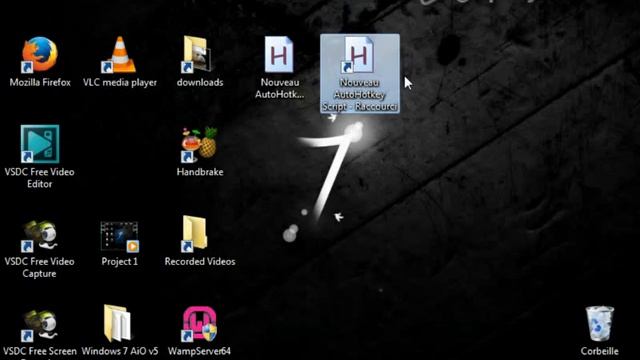Click the downloads folder shortcut
This screenshot has width=640, height=360.
pos(198,55)
